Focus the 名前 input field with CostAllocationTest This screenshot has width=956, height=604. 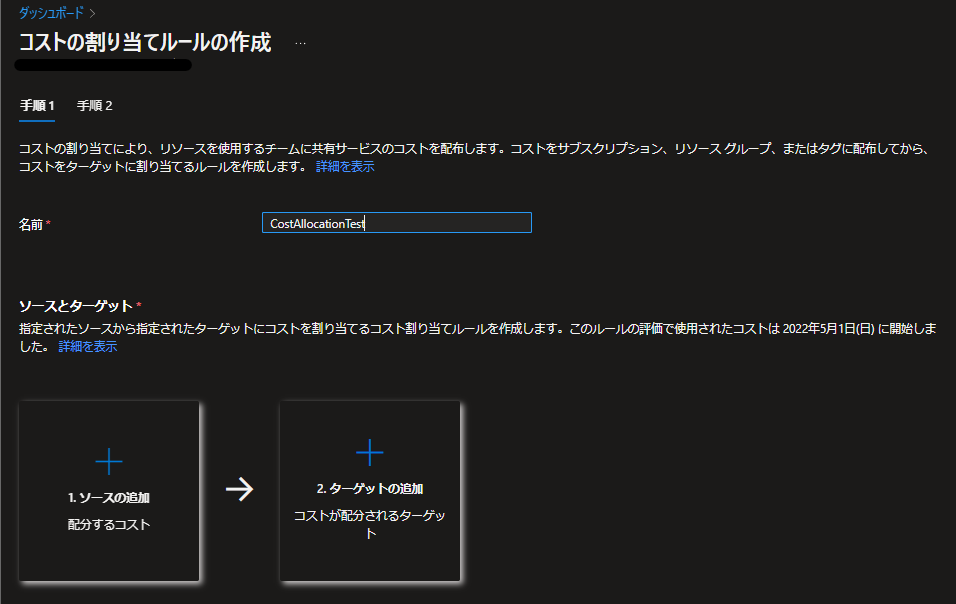tap(397, 223)
